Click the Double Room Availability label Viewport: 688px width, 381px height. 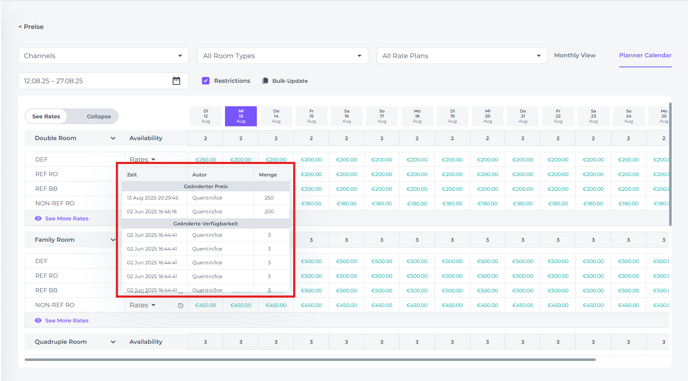(x=146, y=138)
